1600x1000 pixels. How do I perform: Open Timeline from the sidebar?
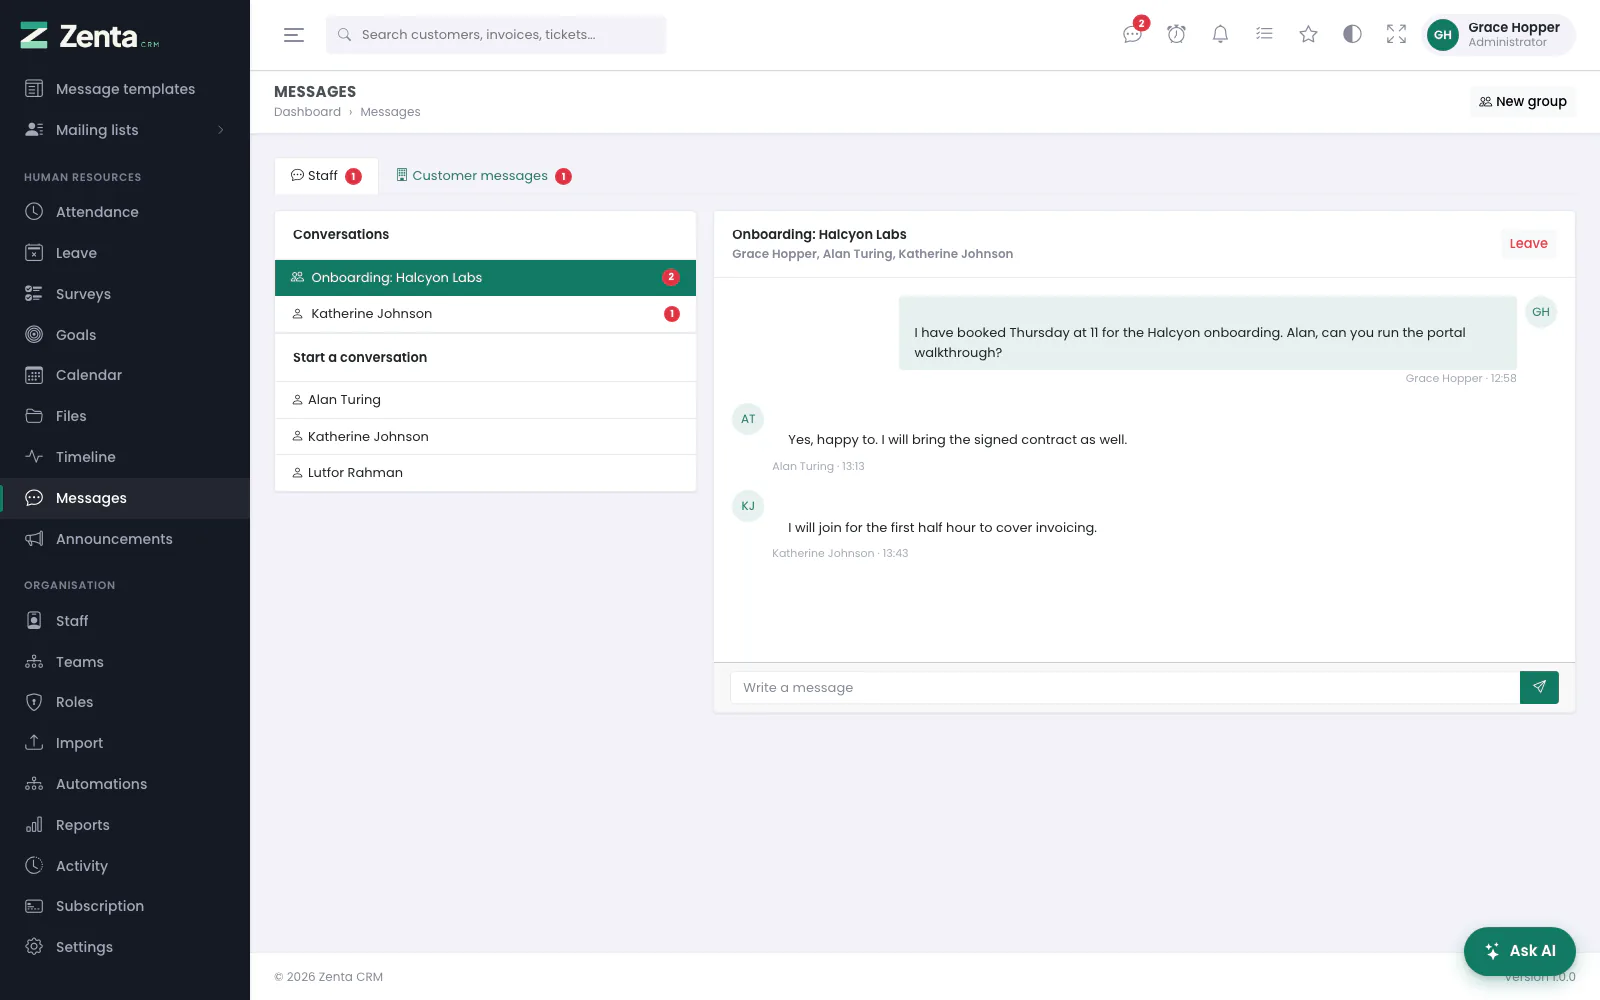pos(125,457)
